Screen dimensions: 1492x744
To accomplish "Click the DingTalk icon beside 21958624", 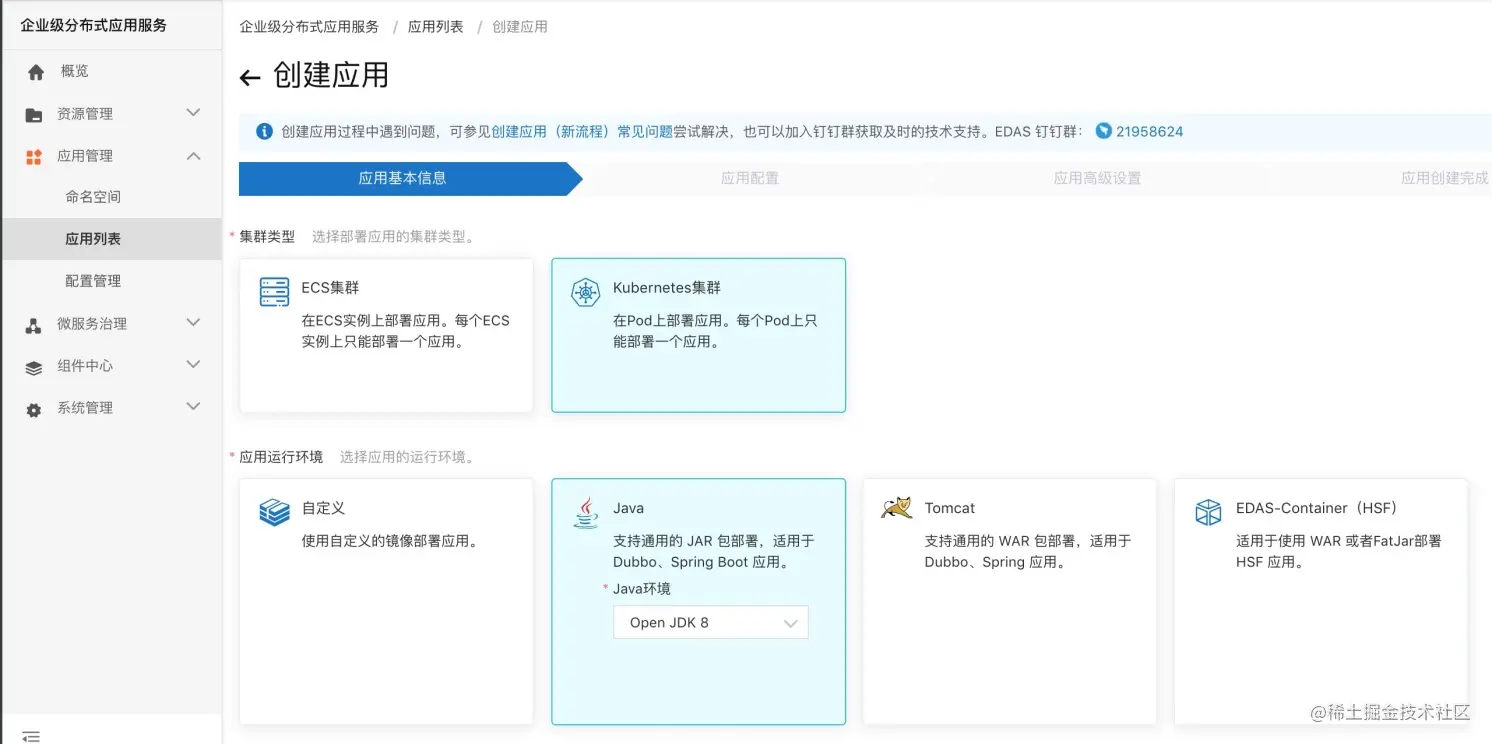I will tap(1104, 131).
